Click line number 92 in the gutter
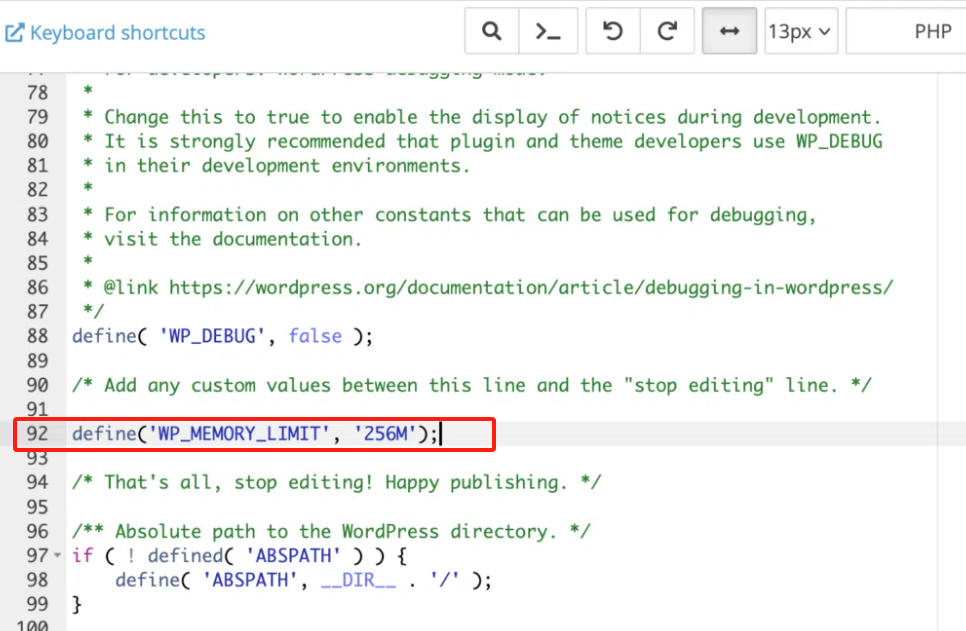This screenshot has height=631, width=966. (37, 434)
